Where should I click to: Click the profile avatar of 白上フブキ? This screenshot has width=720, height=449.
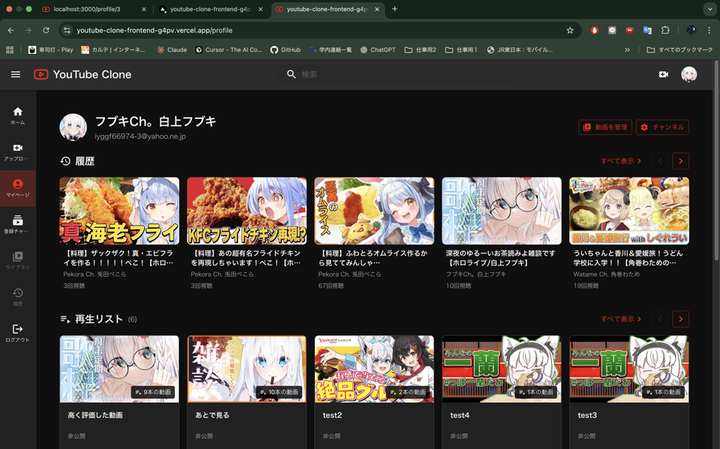pos(73,127)
